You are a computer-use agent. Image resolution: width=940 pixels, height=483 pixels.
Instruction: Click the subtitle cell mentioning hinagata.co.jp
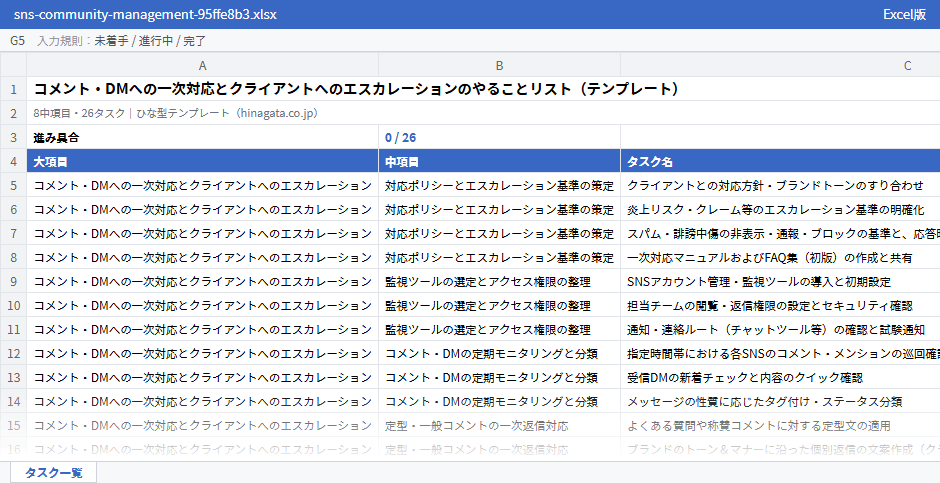pyautogui.click(x=483, y=113)
